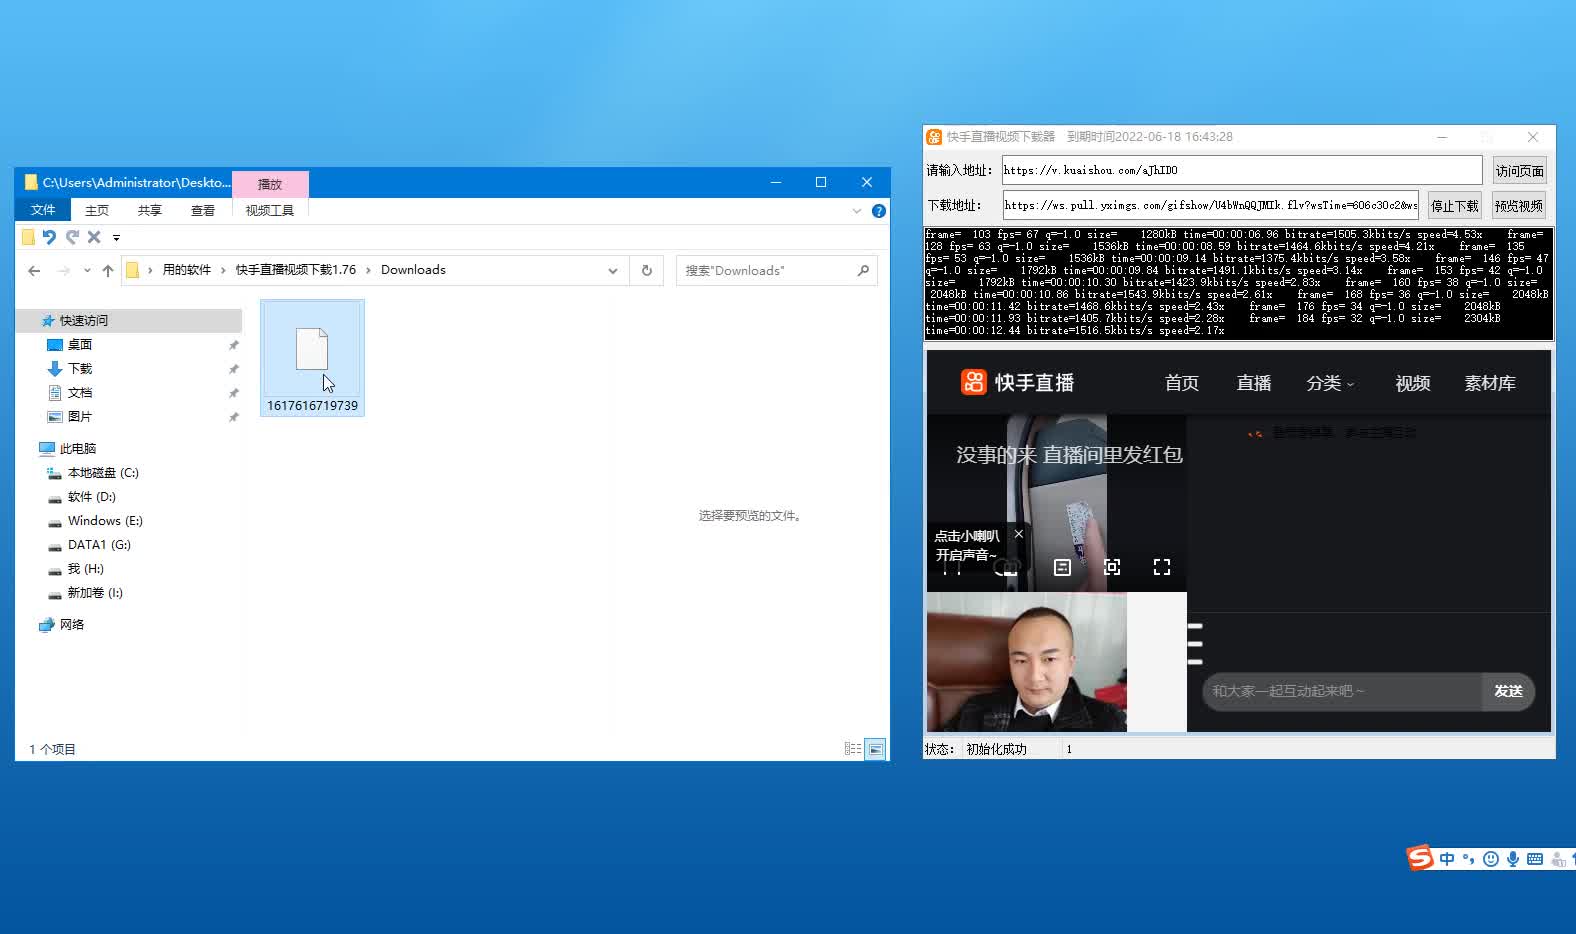This screenshot has width=1576, height=934.
Task: Expand the Explorer ribbon chevron
Action: click(857, 211)
